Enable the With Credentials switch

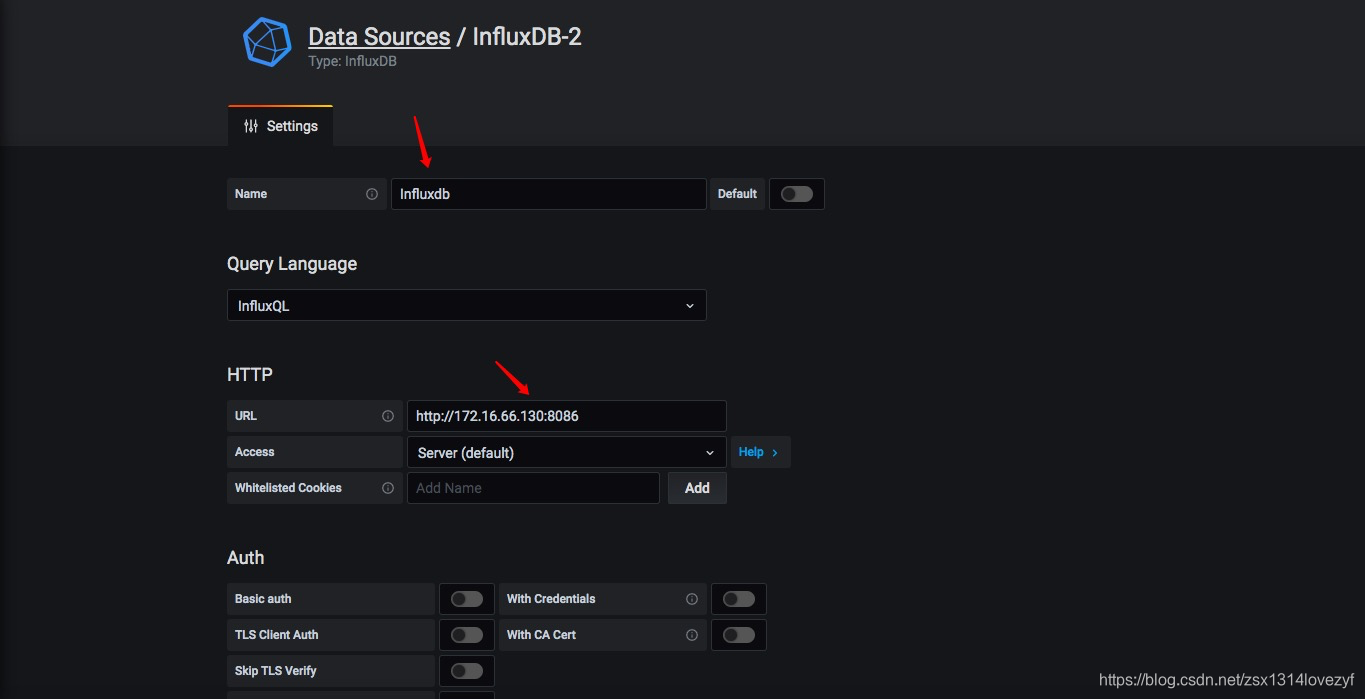pyautogui.click(x=739, y=599)
